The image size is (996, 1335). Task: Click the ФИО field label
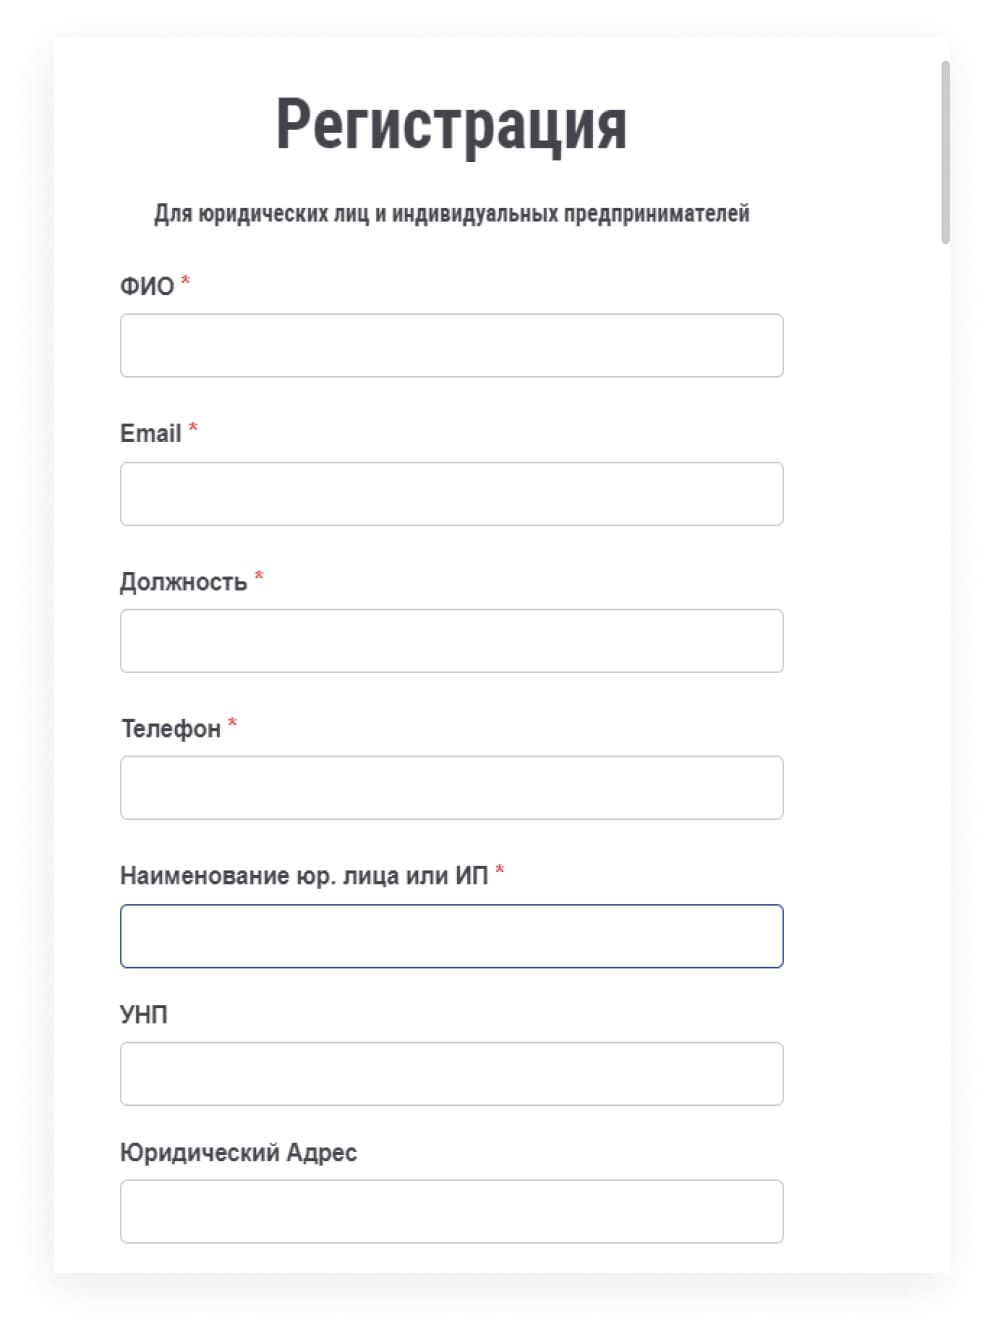(x=147, y=286)
